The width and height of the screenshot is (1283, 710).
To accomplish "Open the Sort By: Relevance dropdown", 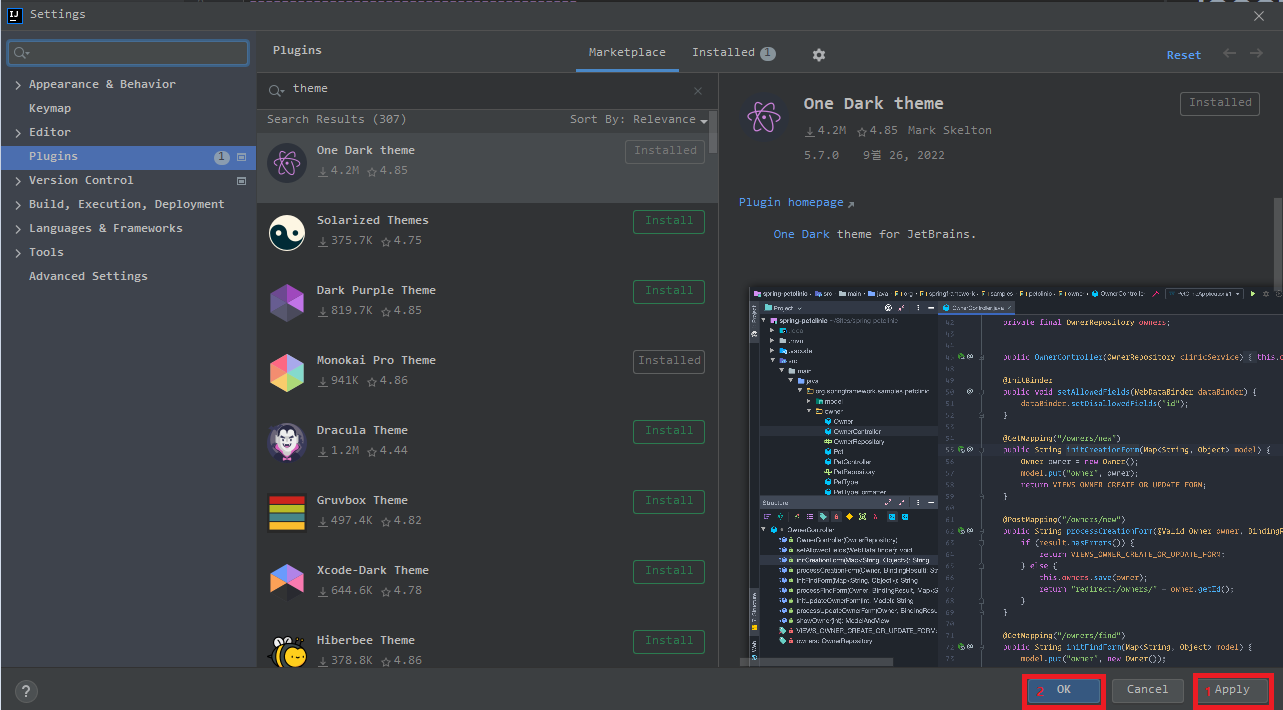I will 638,120.
